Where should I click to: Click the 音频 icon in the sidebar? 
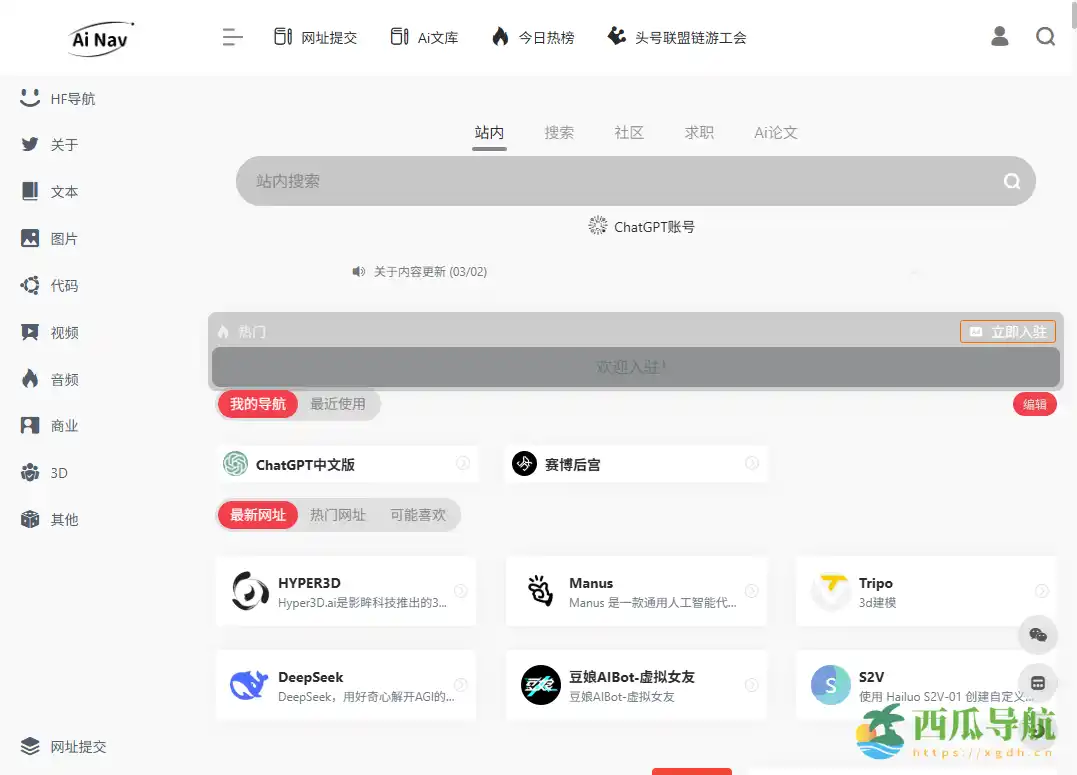(x=49, y=379)
